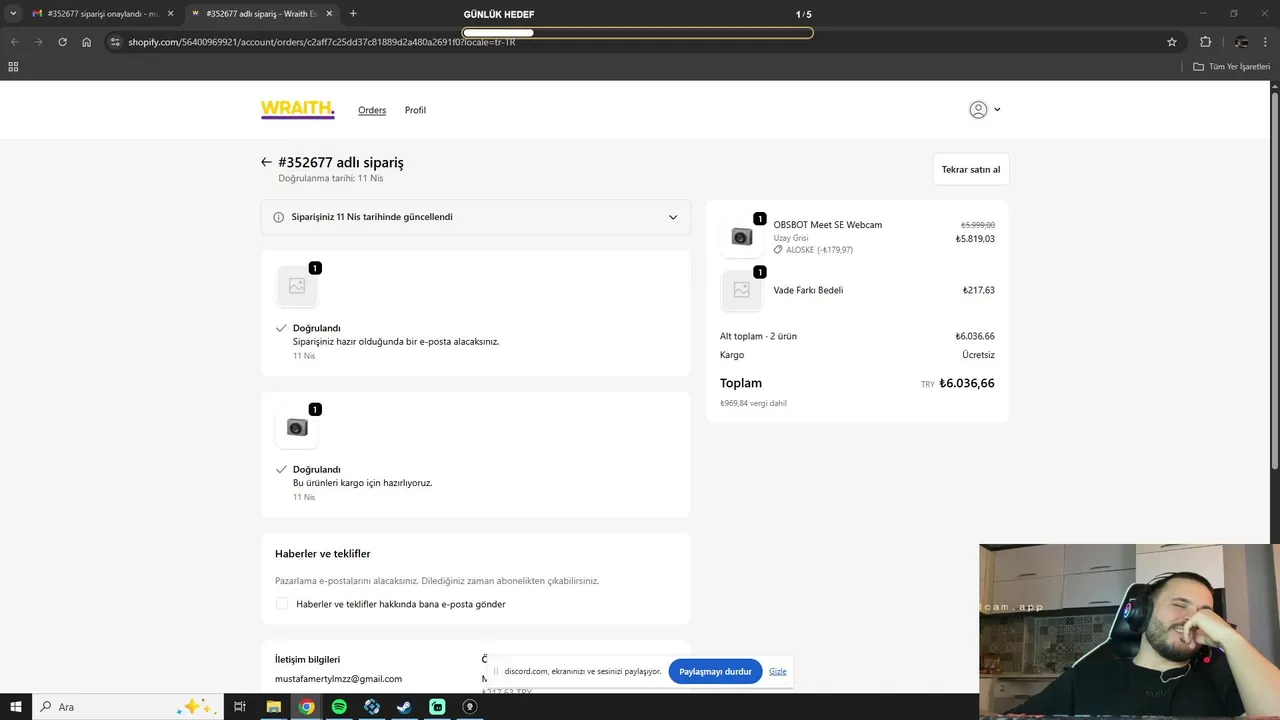Bookmark this page with the star icon
This screenshot has height=720, width=1280.
pyautogui.click(x=1172, y=42)
